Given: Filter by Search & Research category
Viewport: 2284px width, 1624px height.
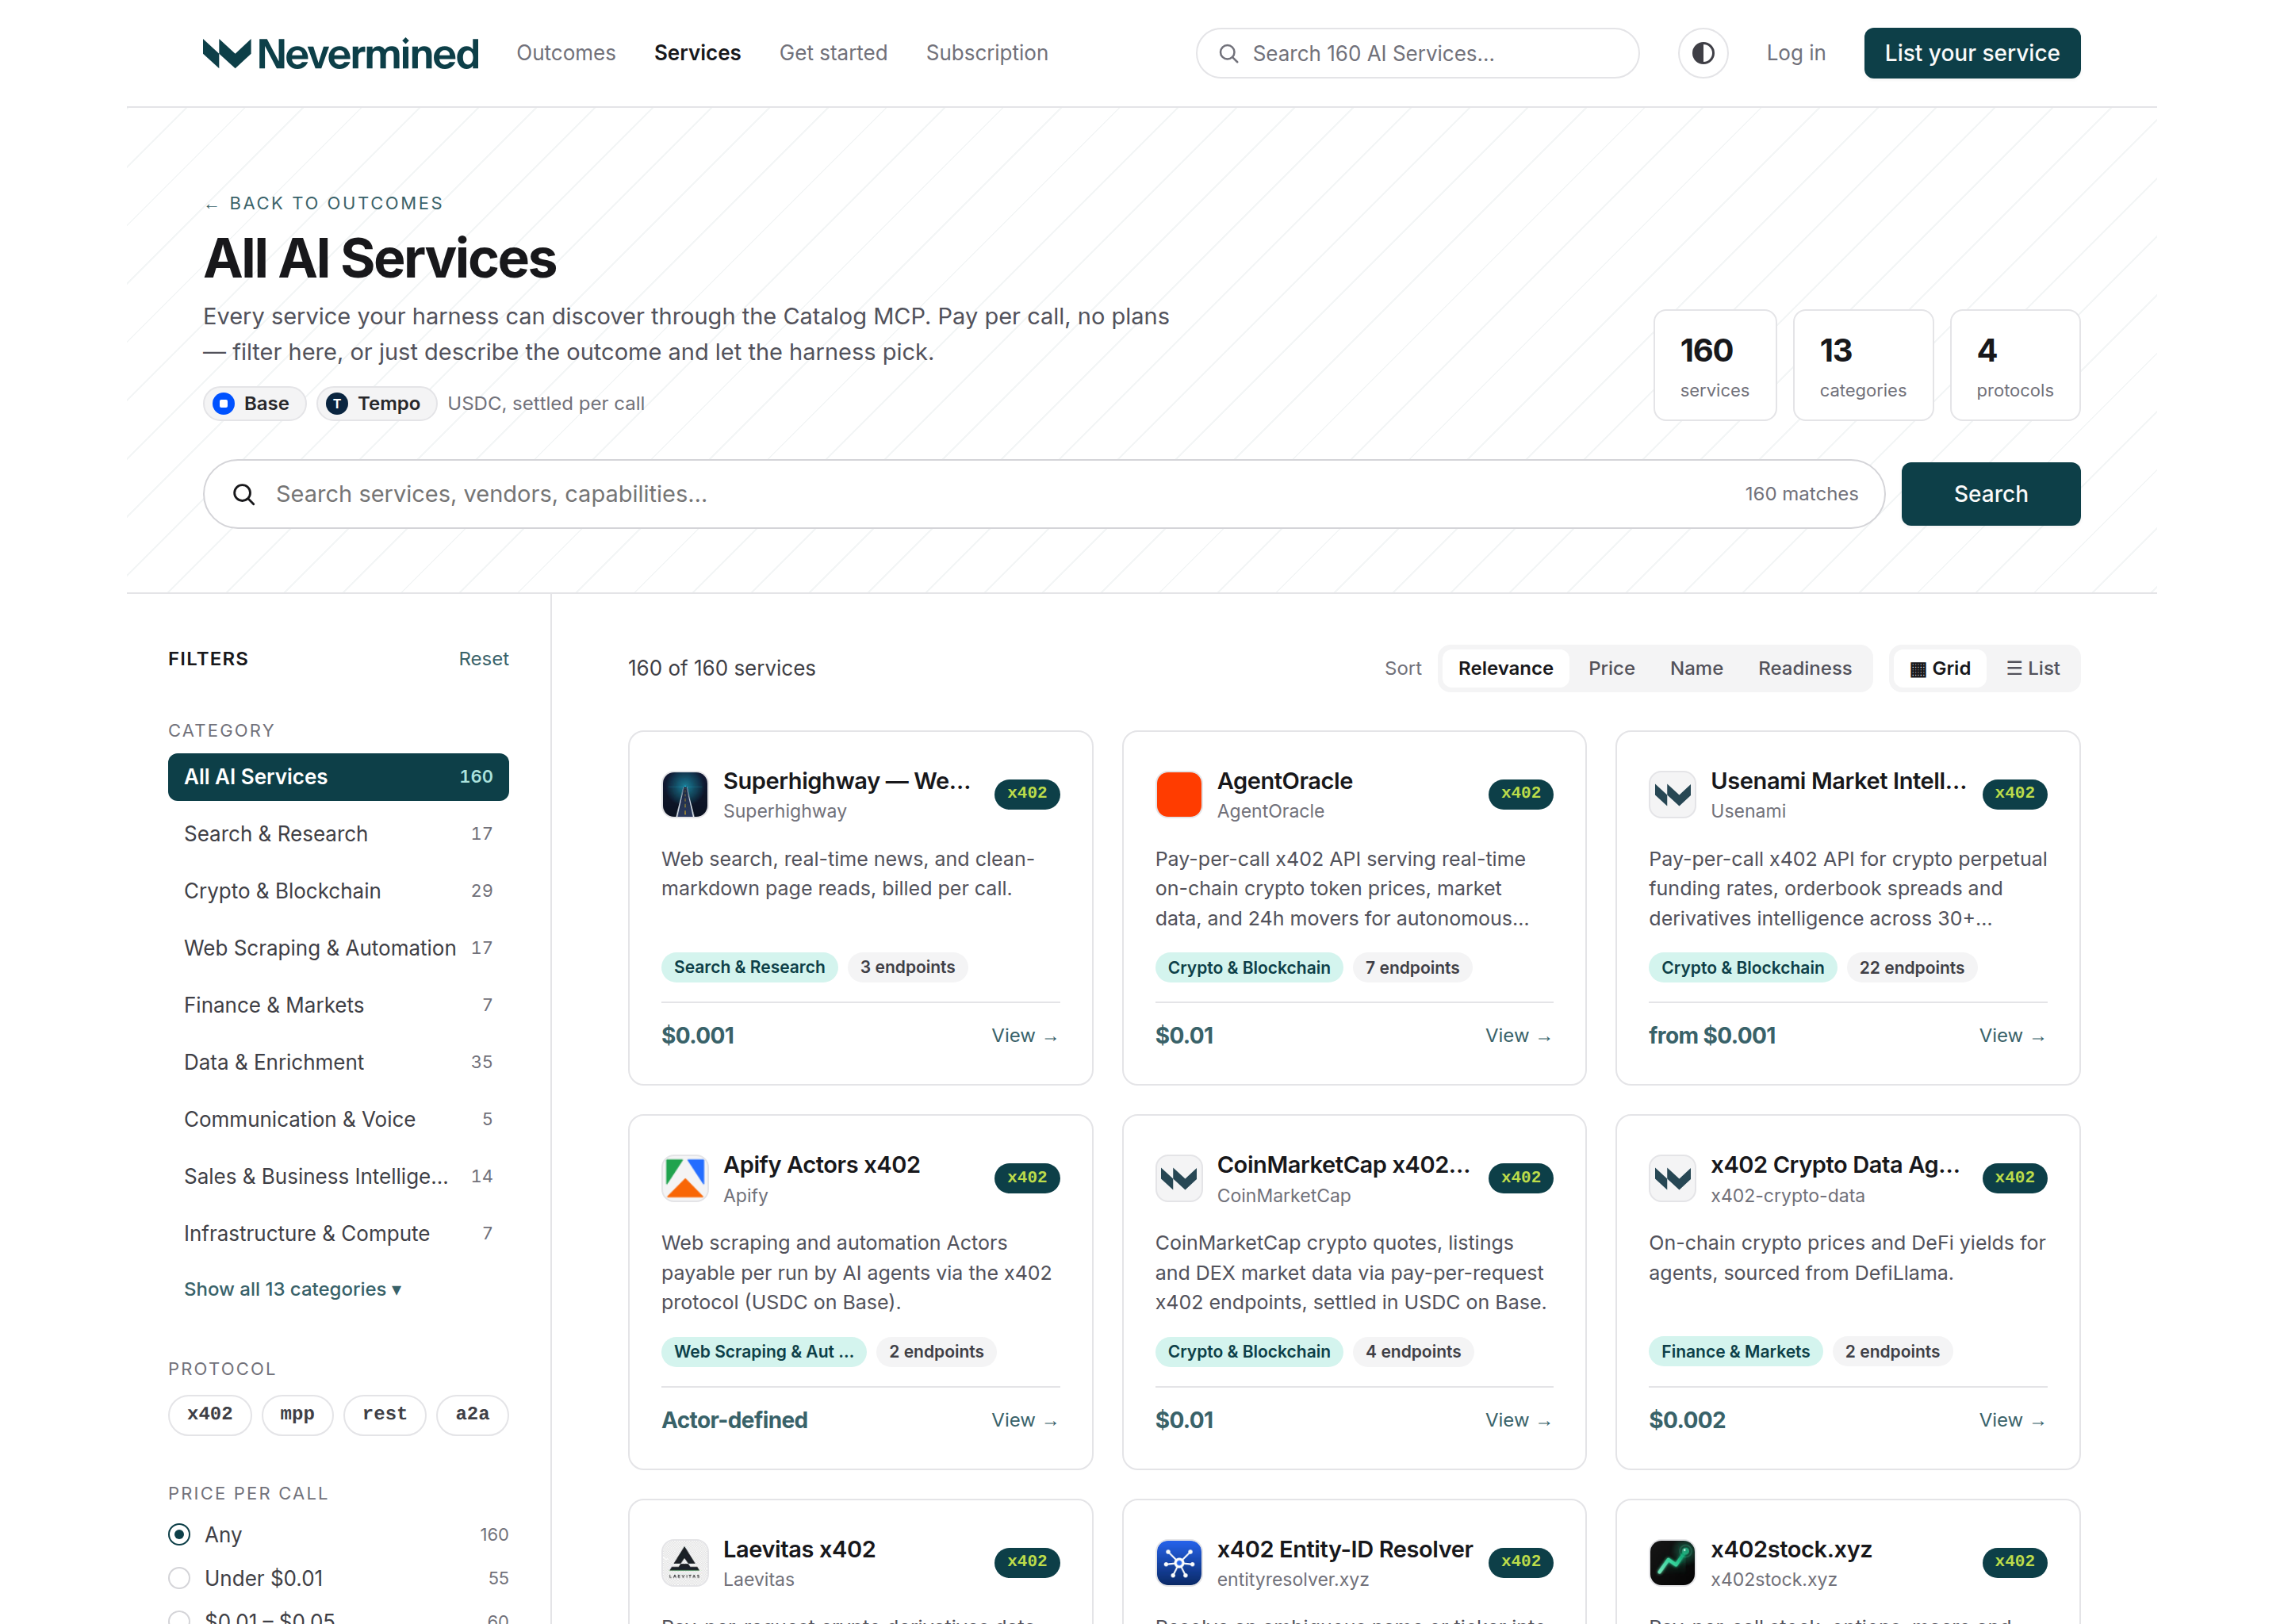Looking at the screenshot, I should point(338,834).
